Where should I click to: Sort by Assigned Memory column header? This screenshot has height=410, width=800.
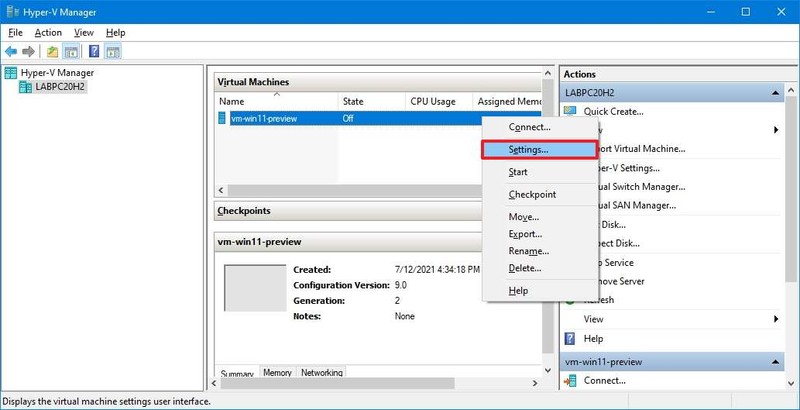coord(507,101)
